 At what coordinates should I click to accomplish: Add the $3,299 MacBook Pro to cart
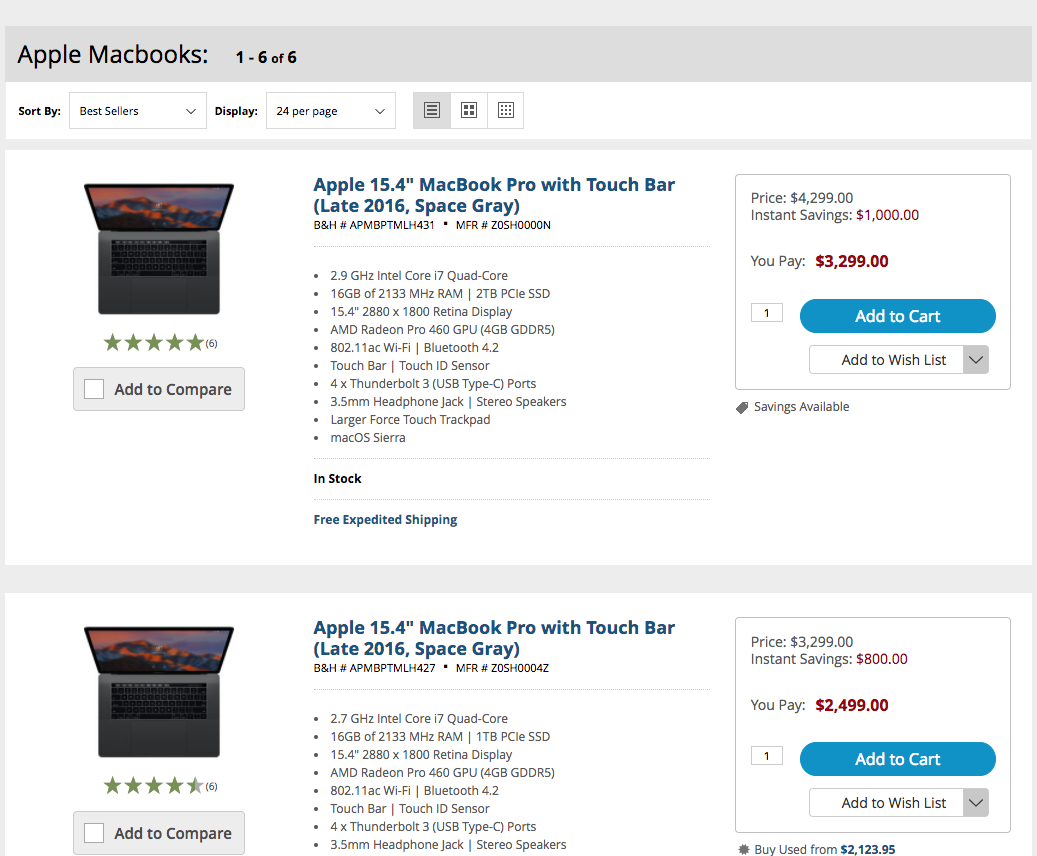[897, 316]
